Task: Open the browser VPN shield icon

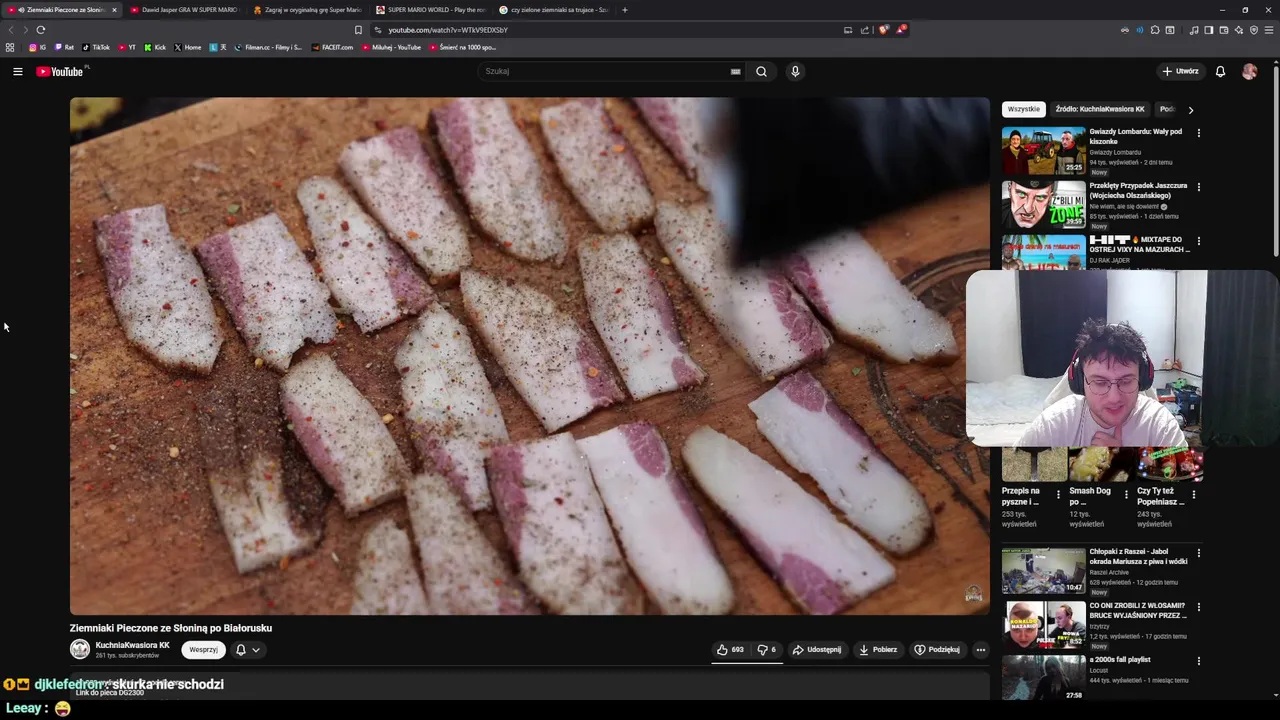Action: pos(1254,30)
